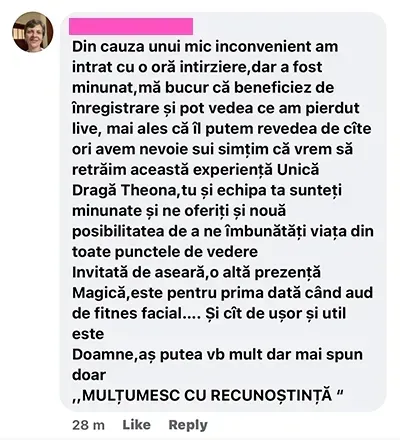Click the phrase 'MULȚUMESC CU RECUNOȘTINȚĂ'
The width and height of the screenshot is (400, 442).
click(x=207, y=395)
